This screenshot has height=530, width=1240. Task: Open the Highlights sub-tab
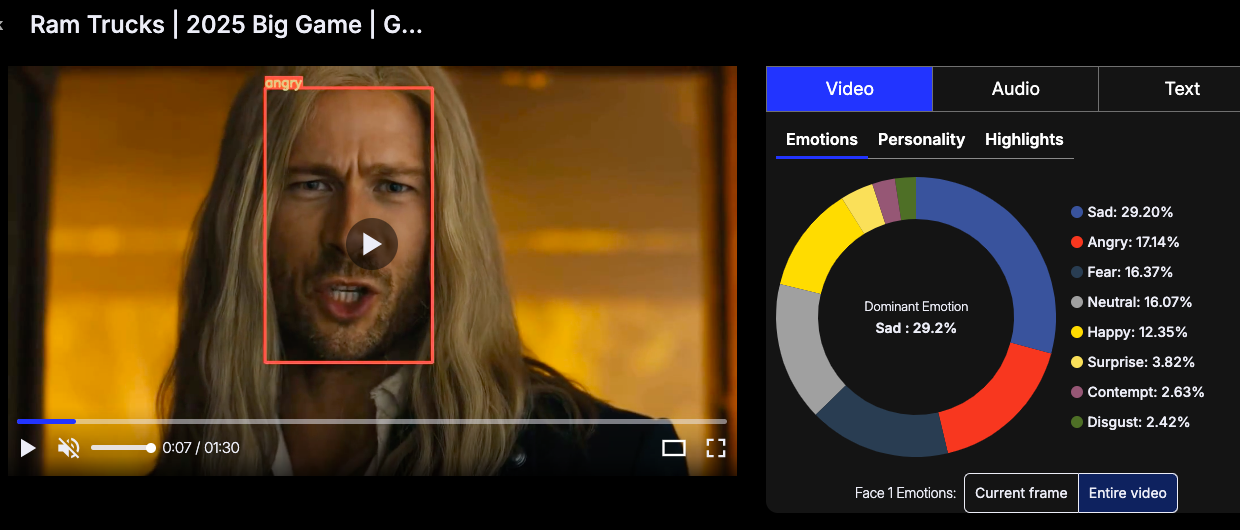tap(1024, 140)
